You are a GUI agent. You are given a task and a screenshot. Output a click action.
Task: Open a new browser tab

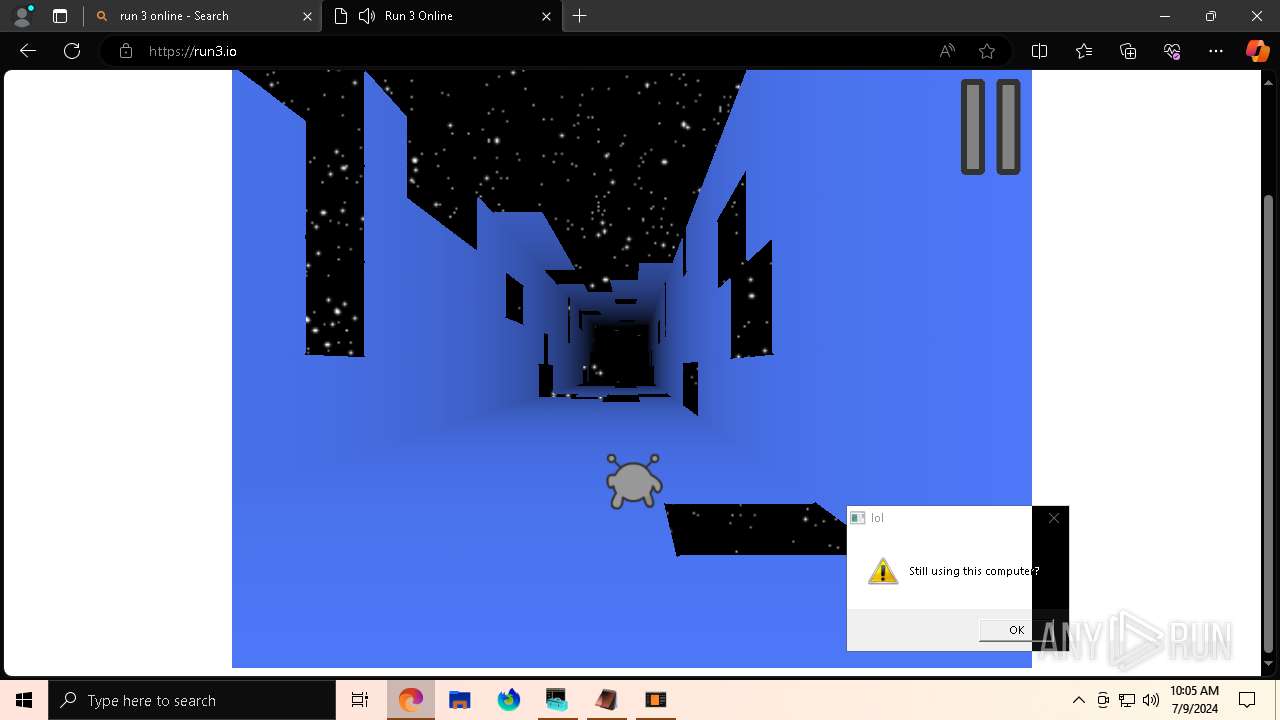(x=580, y=16)
